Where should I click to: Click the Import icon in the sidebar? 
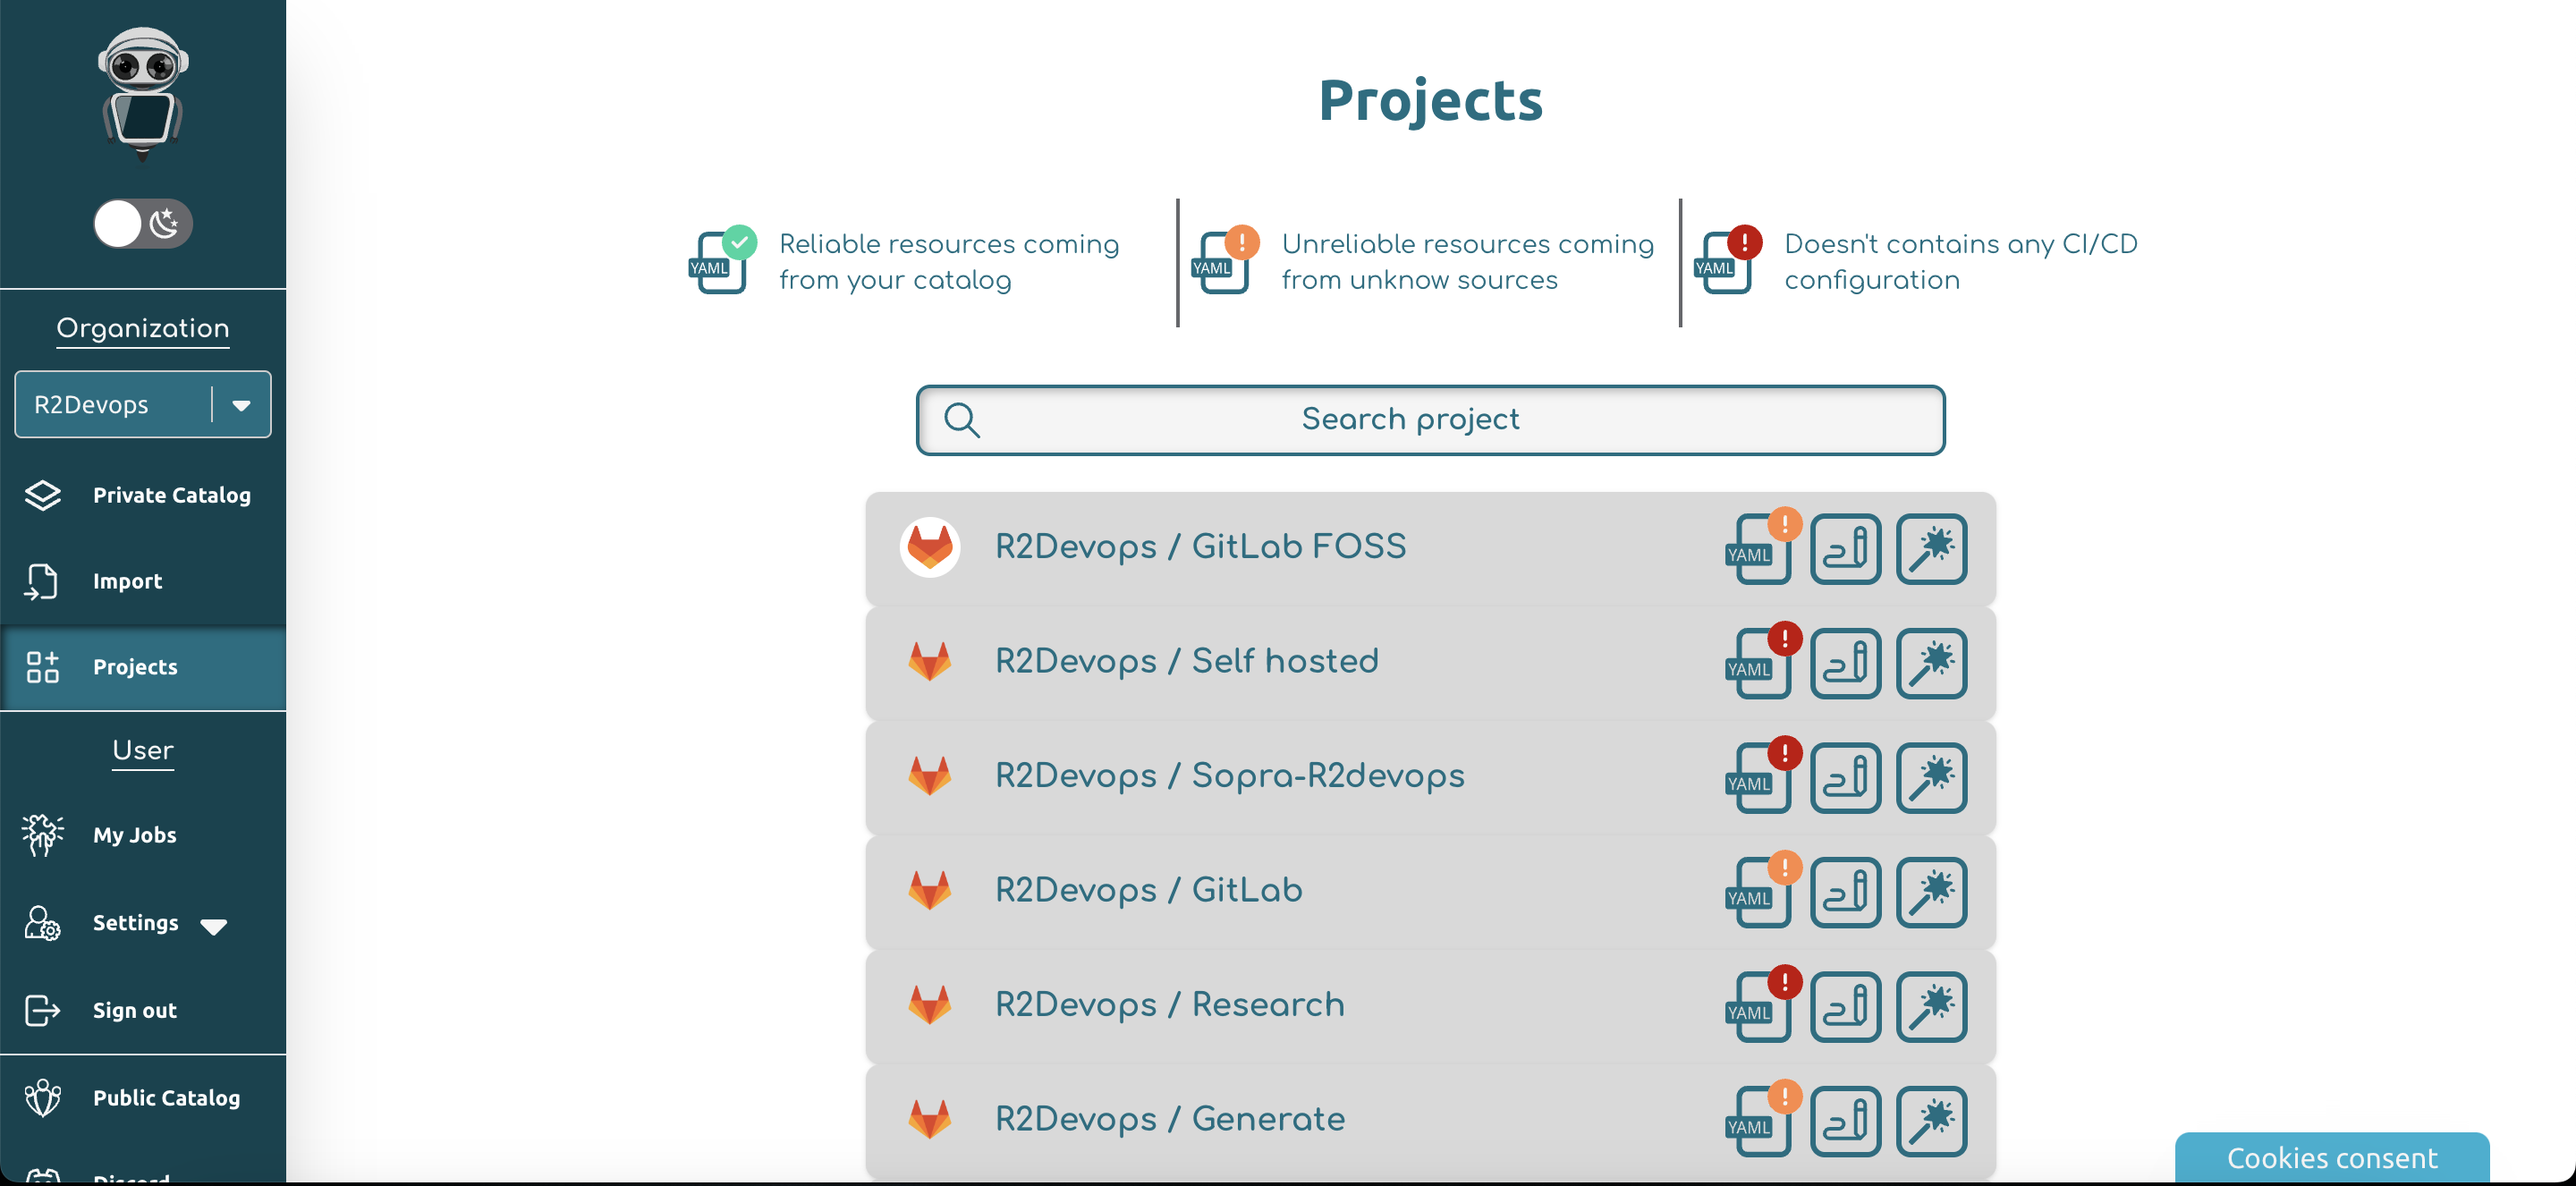[x=42, y=581]
